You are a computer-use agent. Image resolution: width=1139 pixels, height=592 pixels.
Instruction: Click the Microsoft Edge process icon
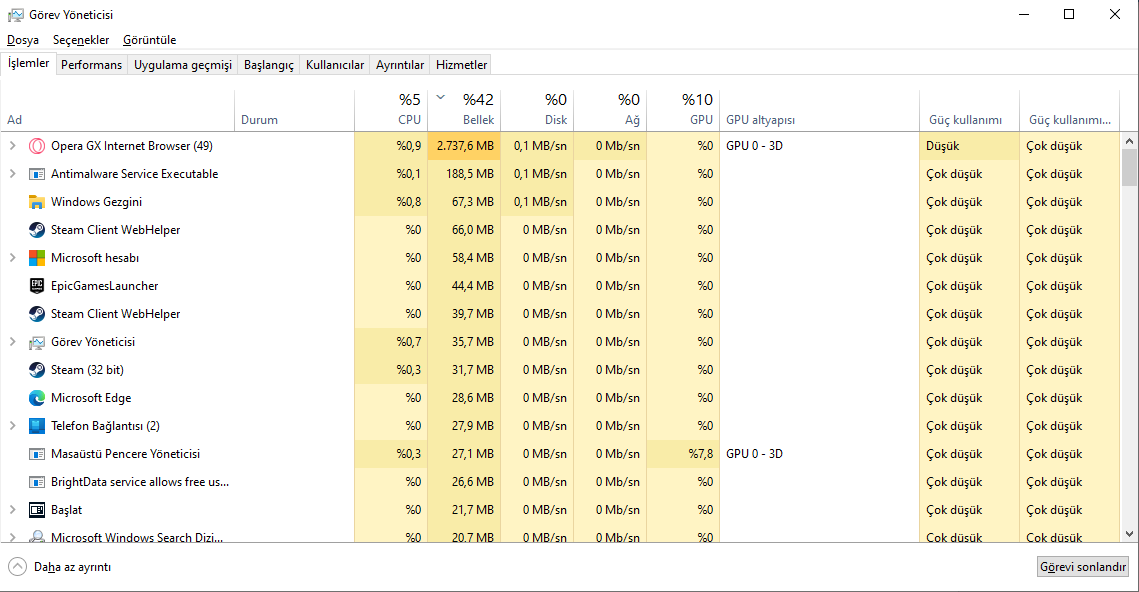pos(37,398)
